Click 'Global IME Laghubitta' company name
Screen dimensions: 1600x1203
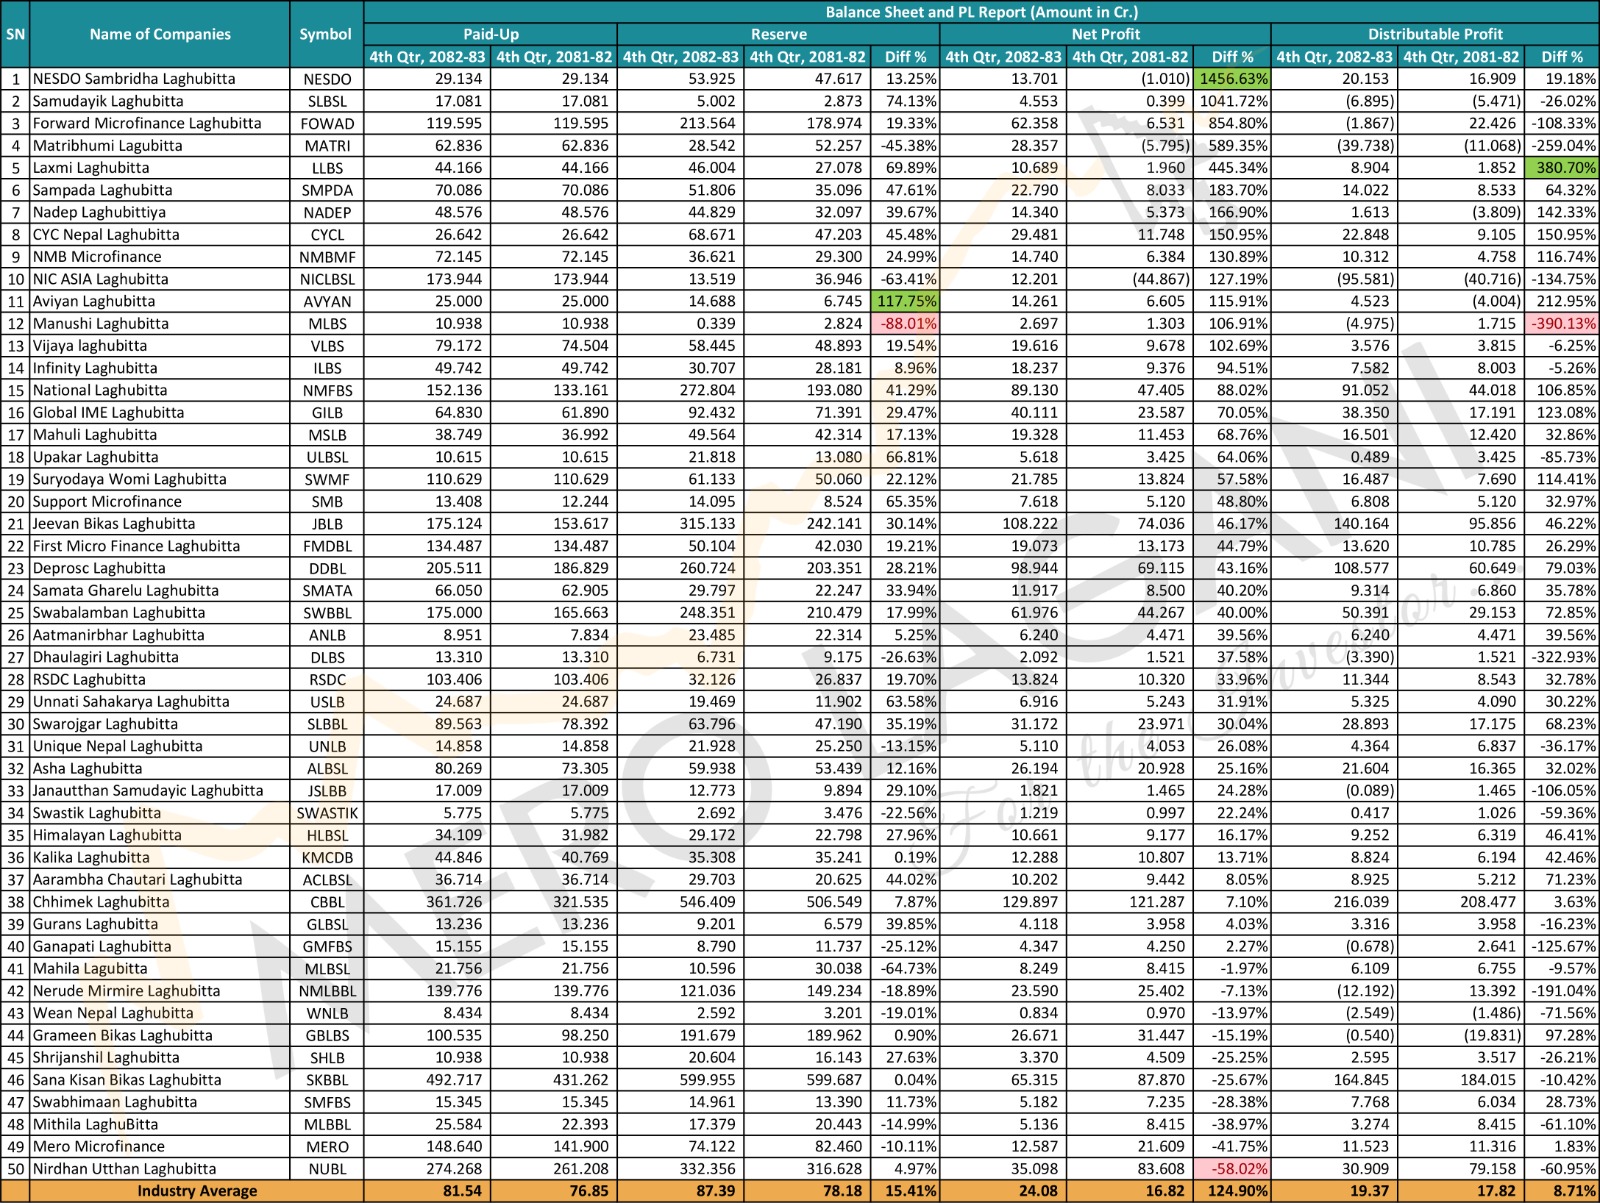(x=108, y=412)
